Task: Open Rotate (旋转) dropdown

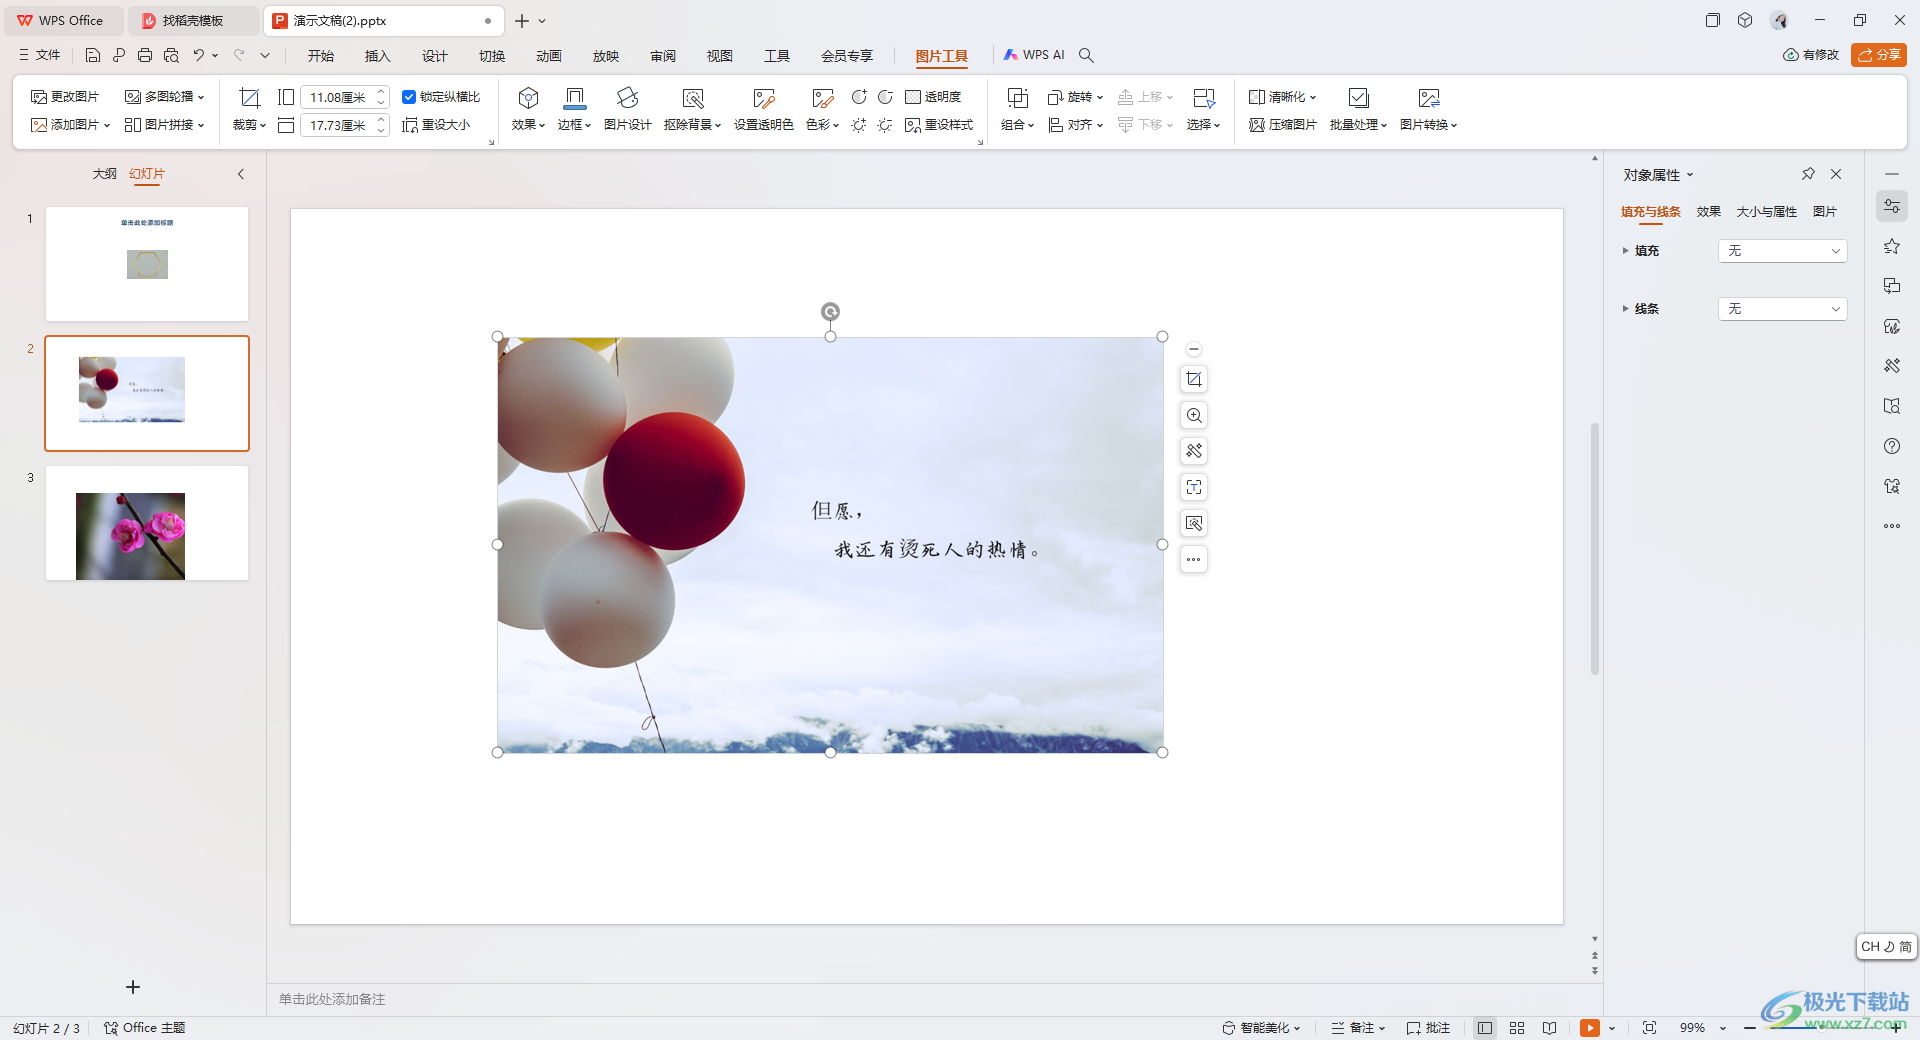Action: 1075,97
